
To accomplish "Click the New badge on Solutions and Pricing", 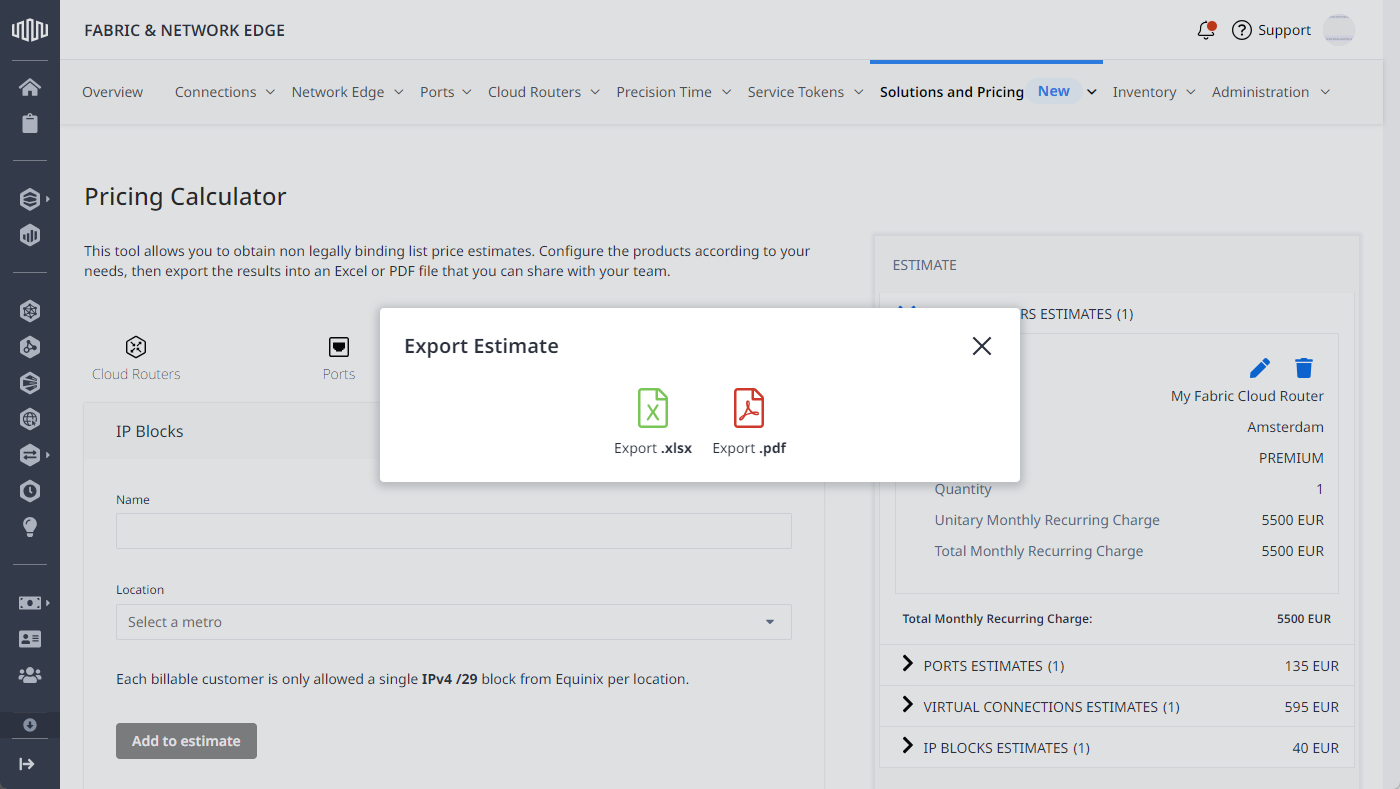I will [x=1054, y=91].
